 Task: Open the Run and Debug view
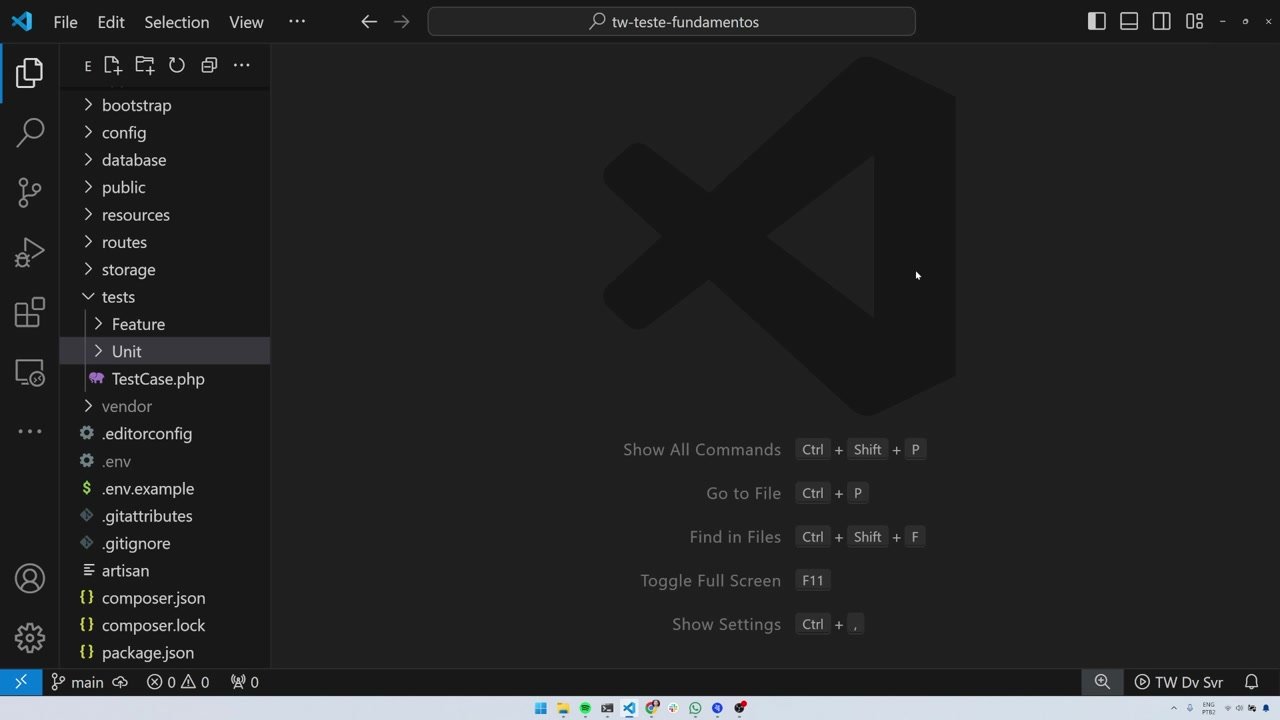[x=30, y=252]
